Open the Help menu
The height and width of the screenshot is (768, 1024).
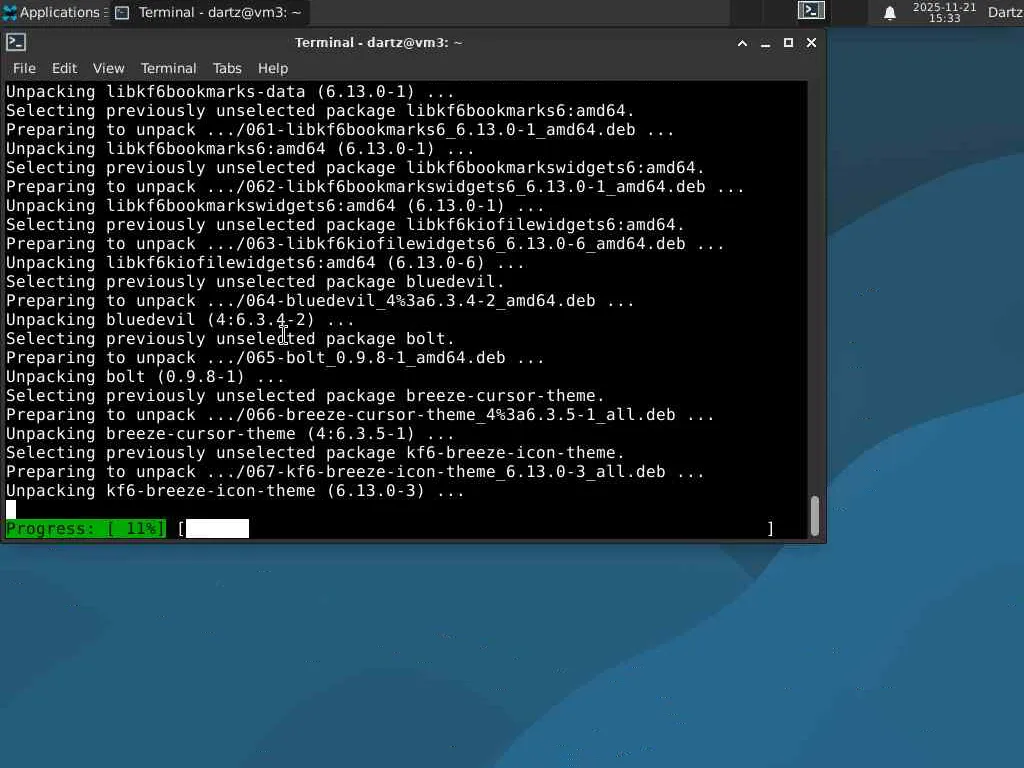273,68
